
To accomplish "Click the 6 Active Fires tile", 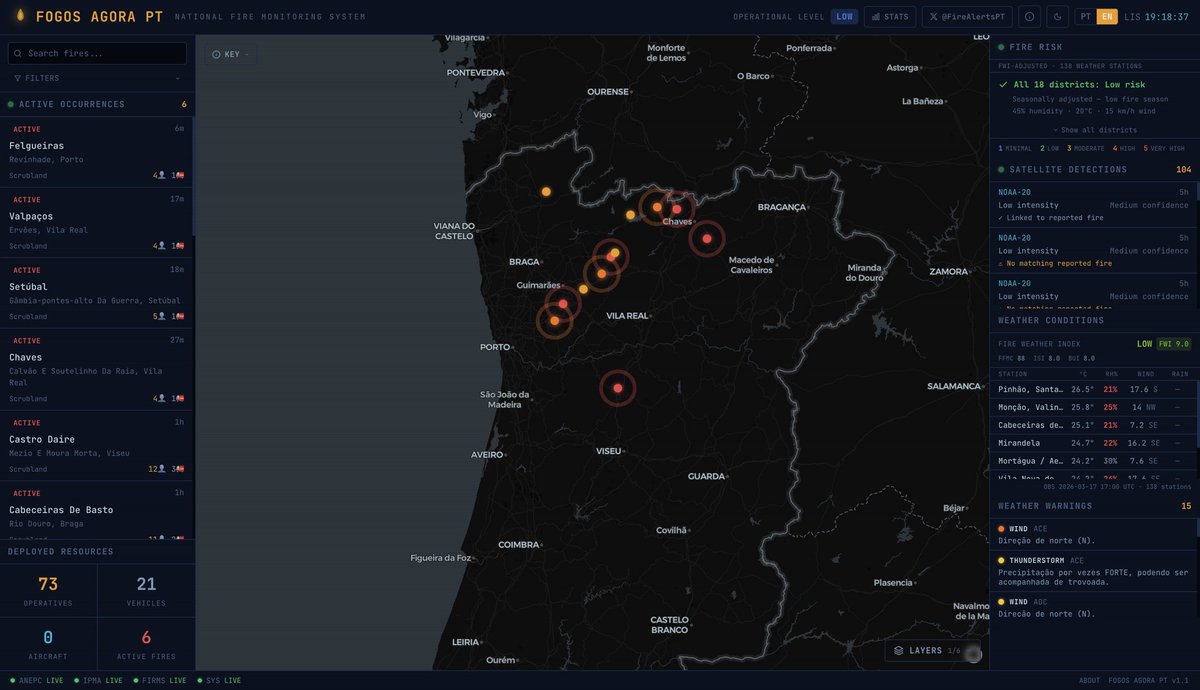I will [146, 643].
